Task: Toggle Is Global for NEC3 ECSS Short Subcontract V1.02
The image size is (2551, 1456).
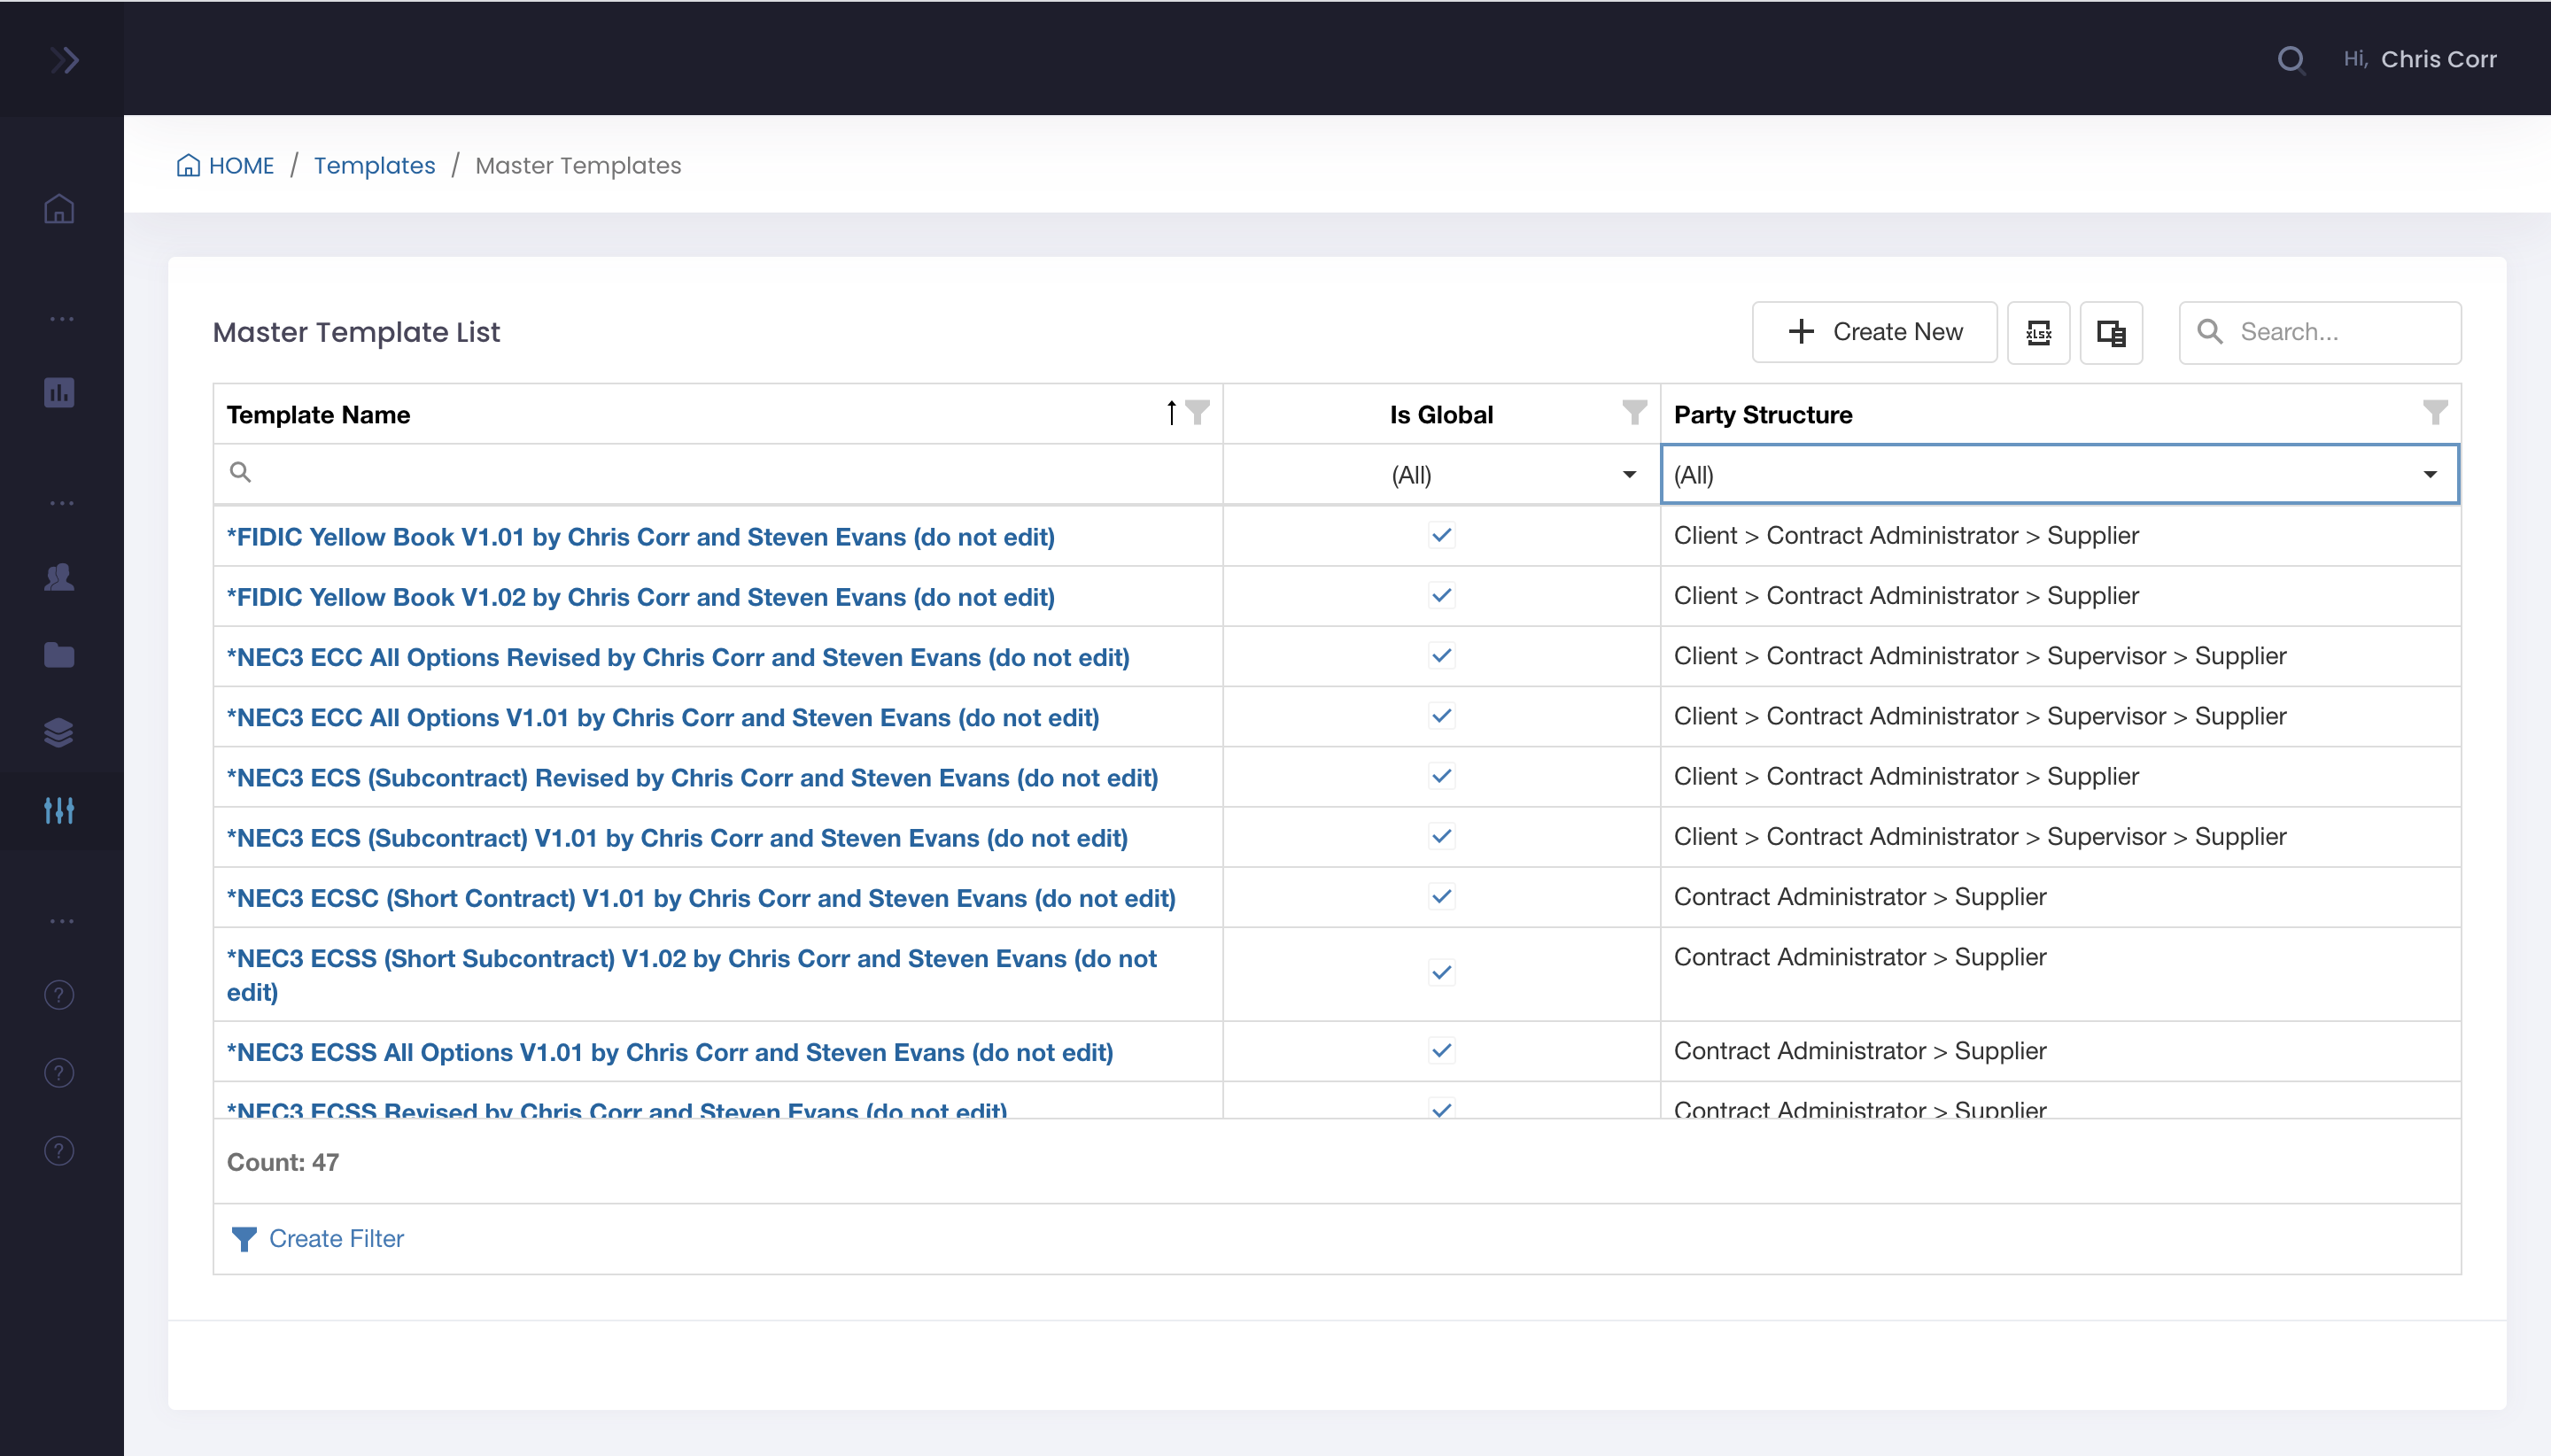Action: click(1441, 972)
